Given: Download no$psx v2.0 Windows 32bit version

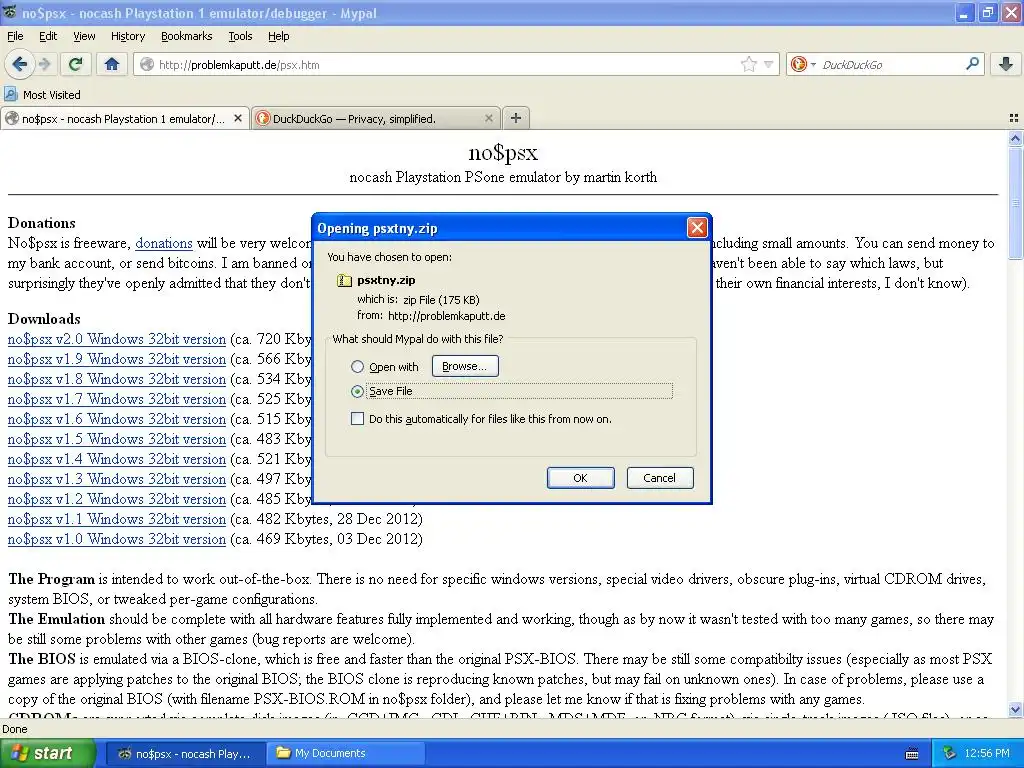Looking at the screenshot, I should [x=117, y=339].
